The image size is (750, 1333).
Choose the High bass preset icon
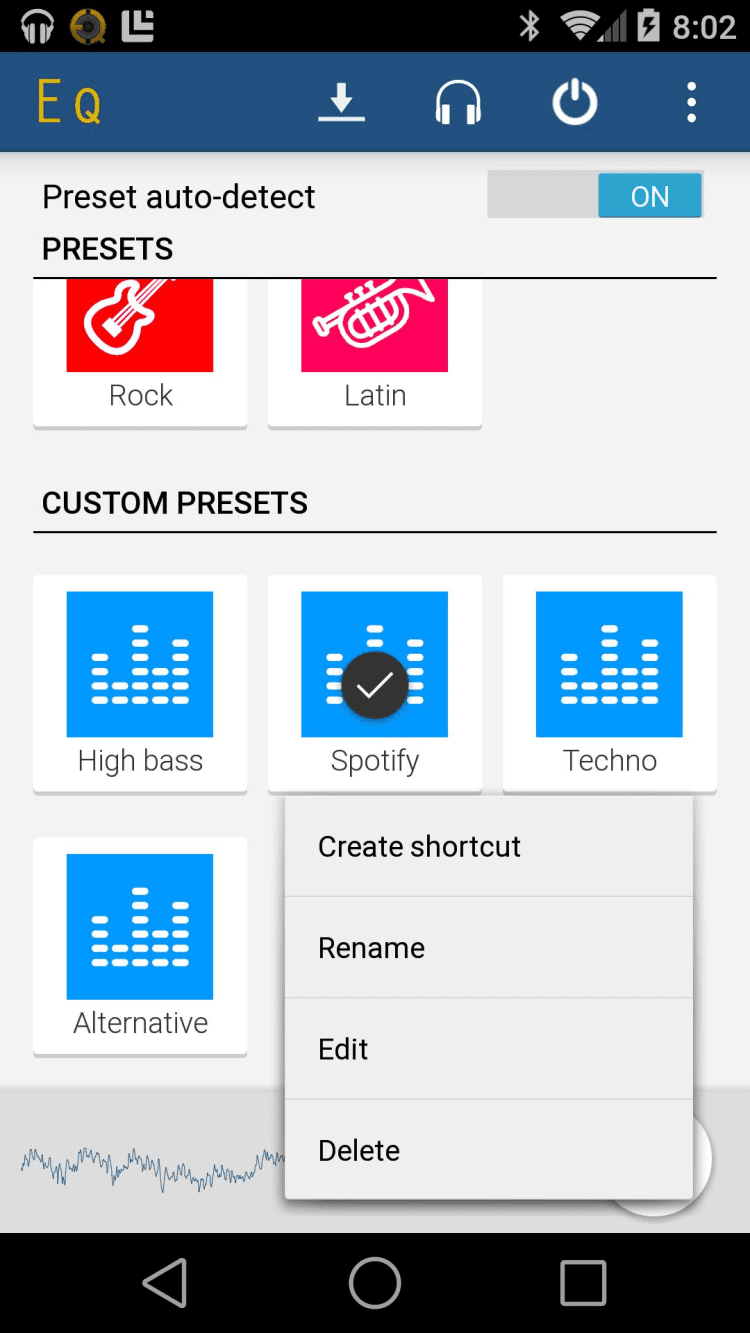(140, 664)
